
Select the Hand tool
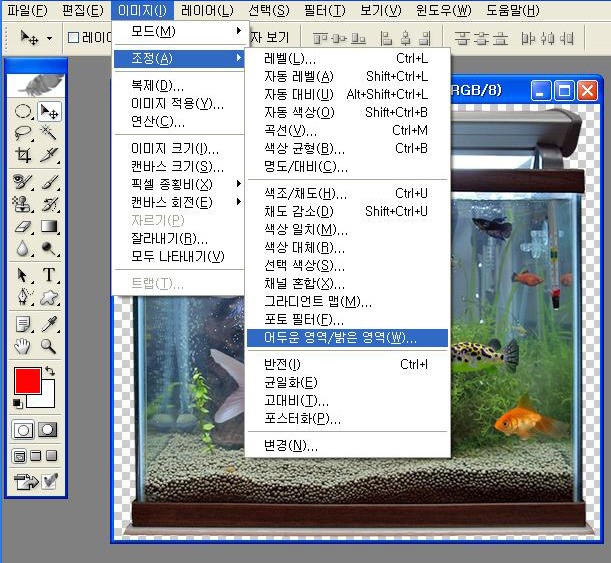(x=23, y=346)
